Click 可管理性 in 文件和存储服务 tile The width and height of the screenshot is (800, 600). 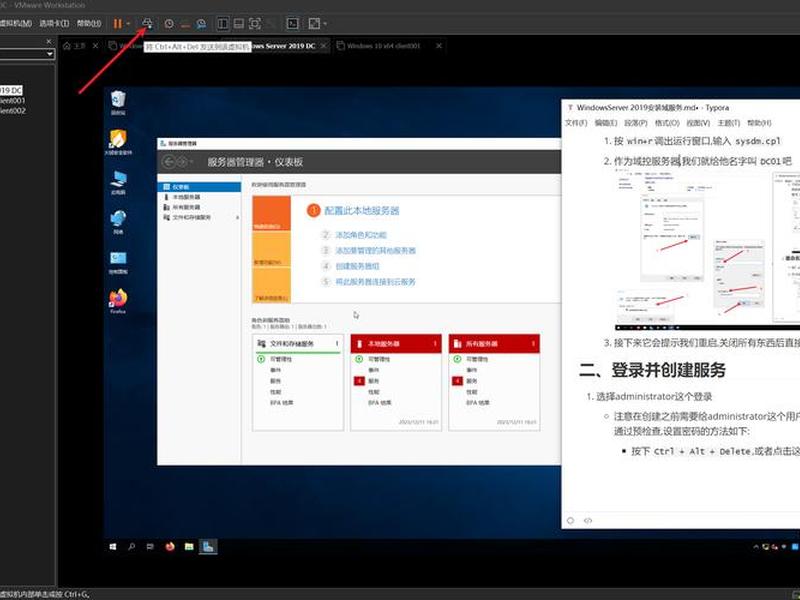[281, 359]
